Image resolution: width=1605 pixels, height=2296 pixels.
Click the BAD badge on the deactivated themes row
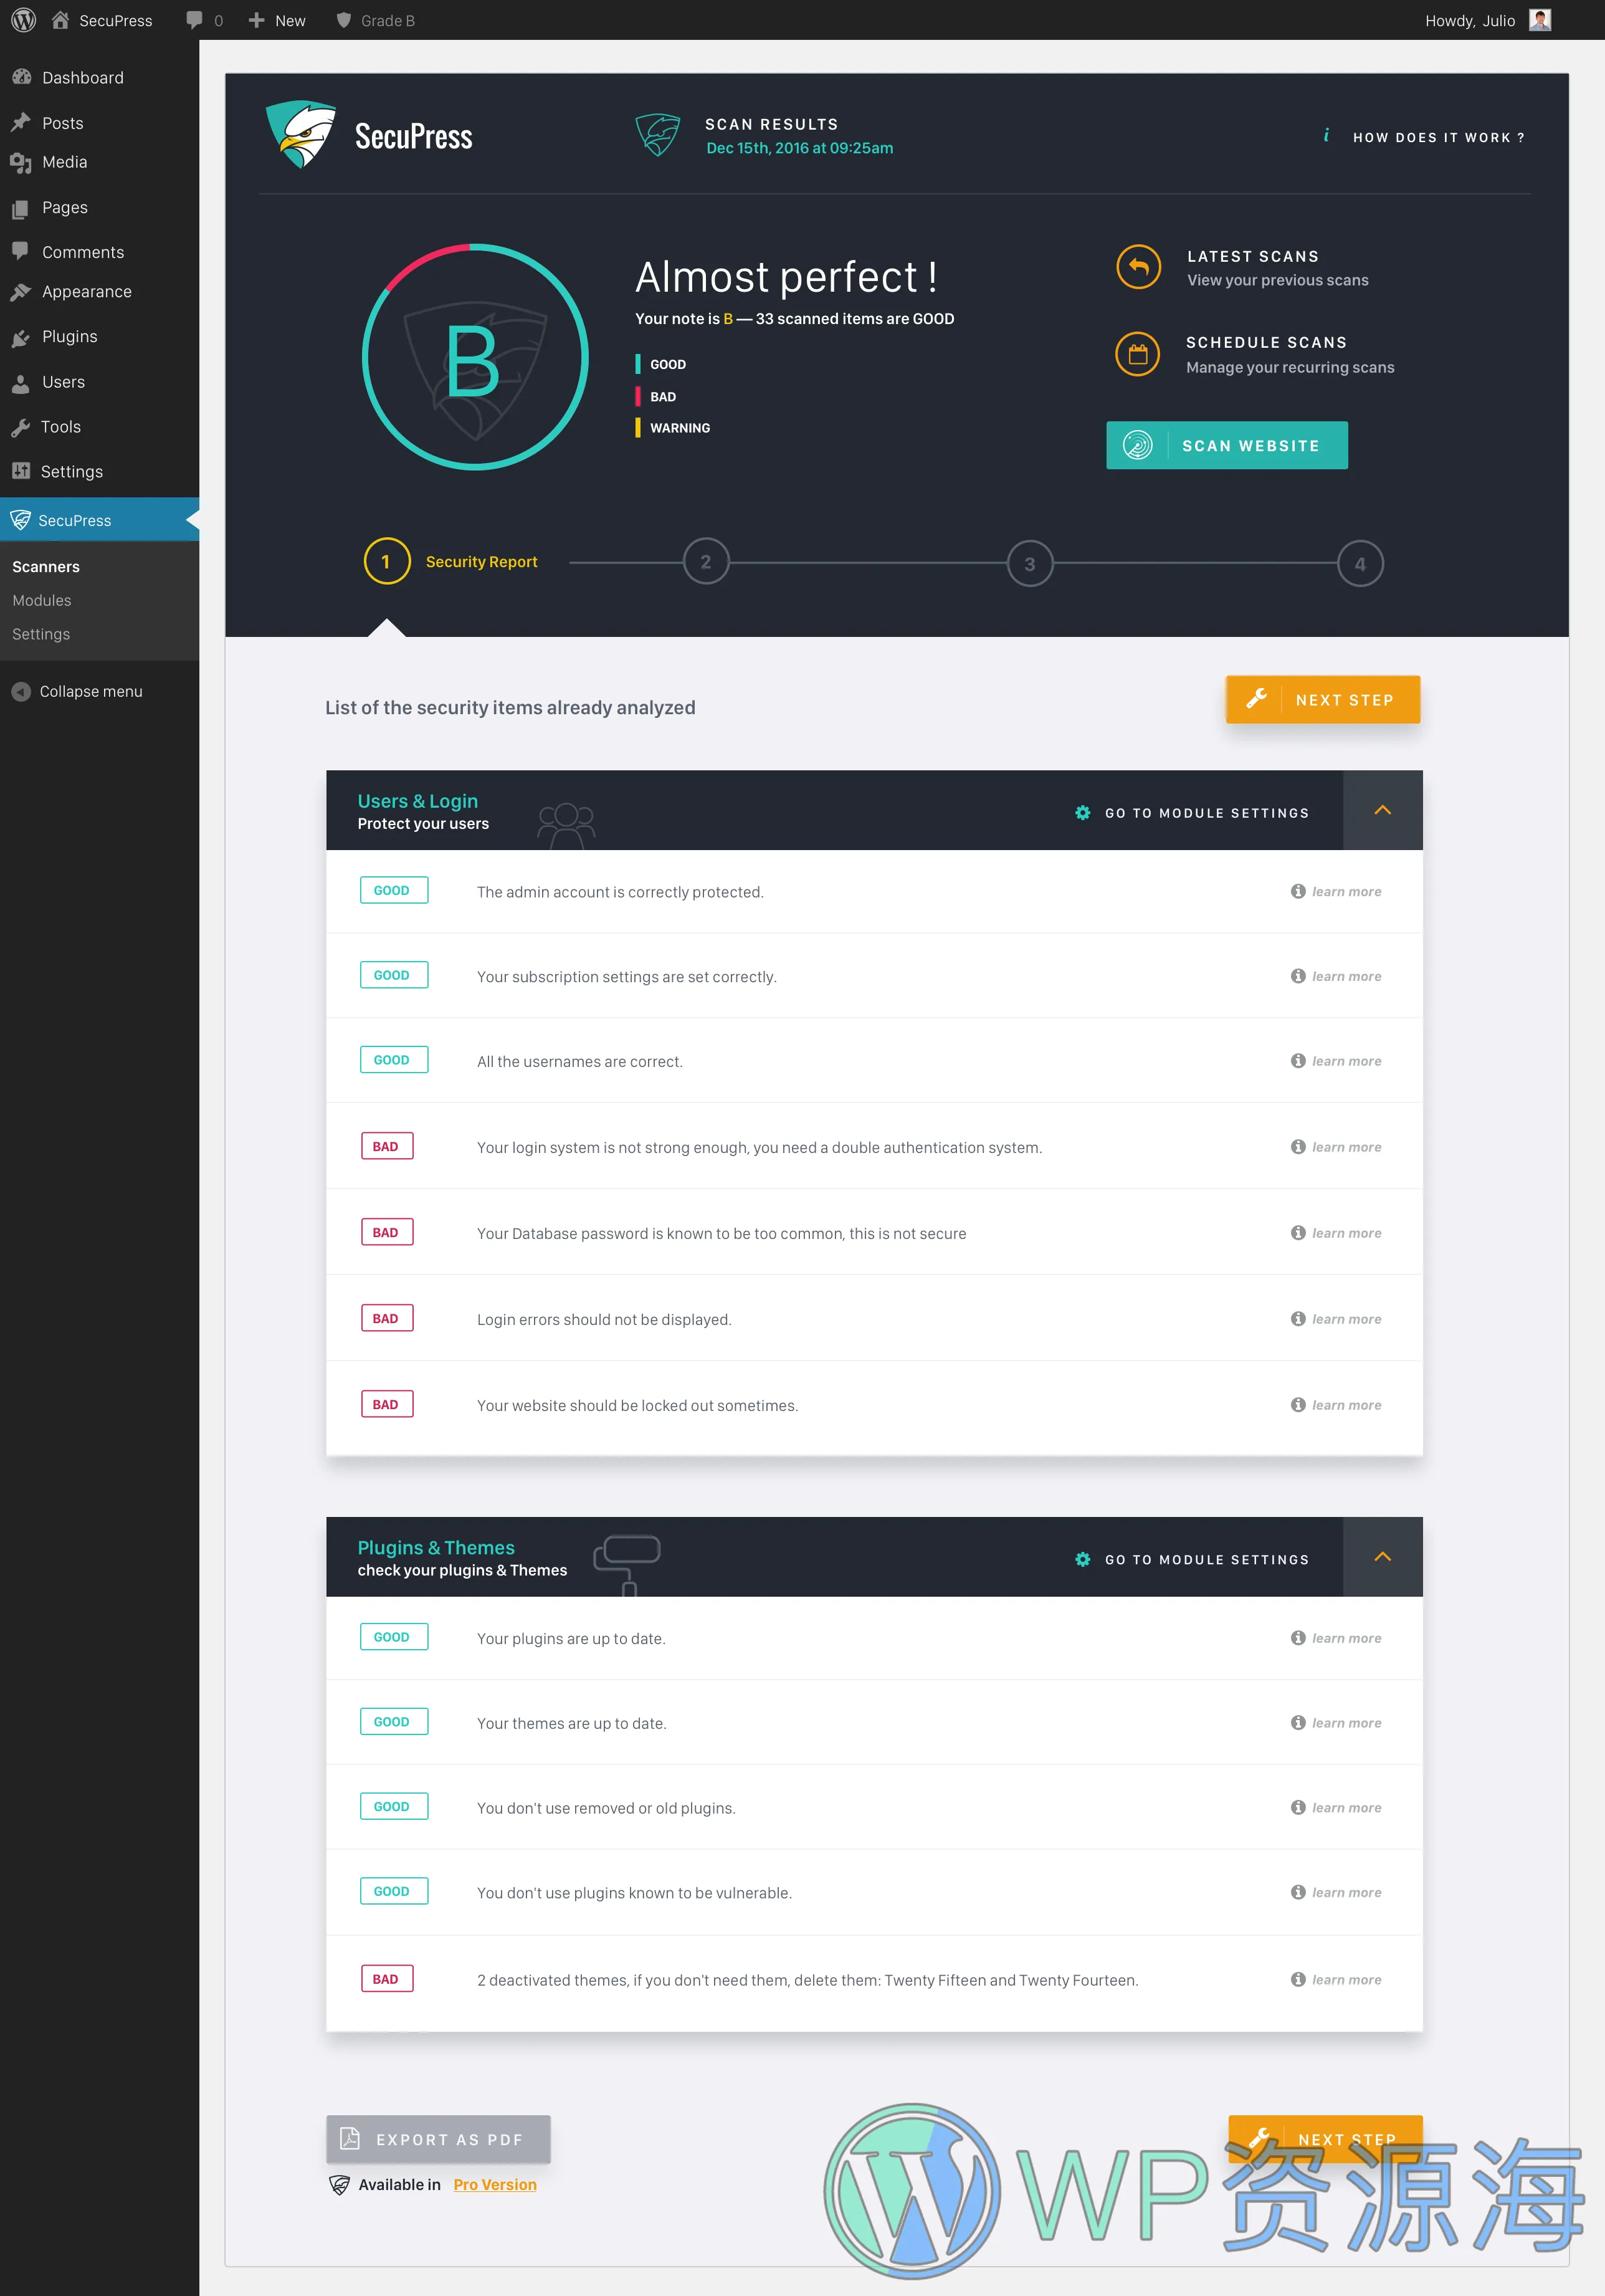[386, 1979]
